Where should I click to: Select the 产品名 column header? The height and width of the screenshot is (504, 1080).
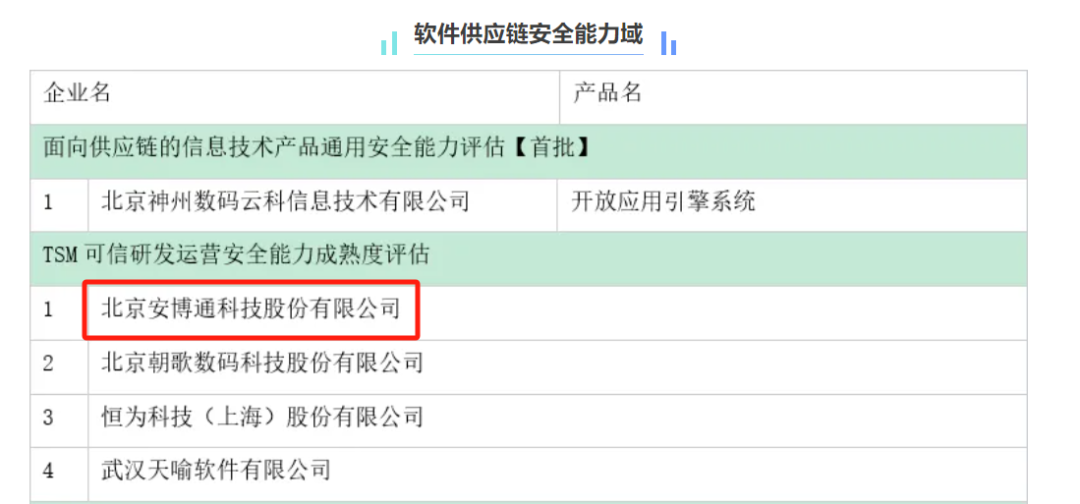[606, 95]
